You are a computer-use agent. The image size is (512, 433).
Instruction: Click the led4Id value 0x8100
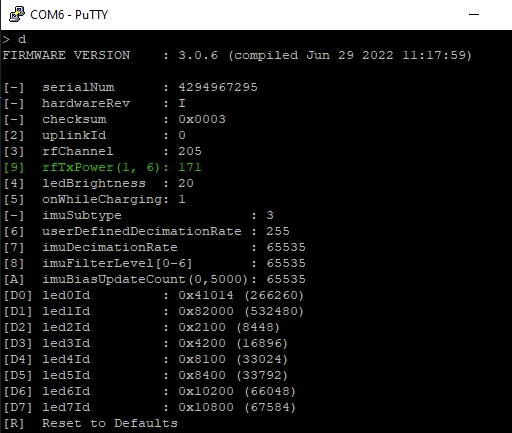[202, 359]
